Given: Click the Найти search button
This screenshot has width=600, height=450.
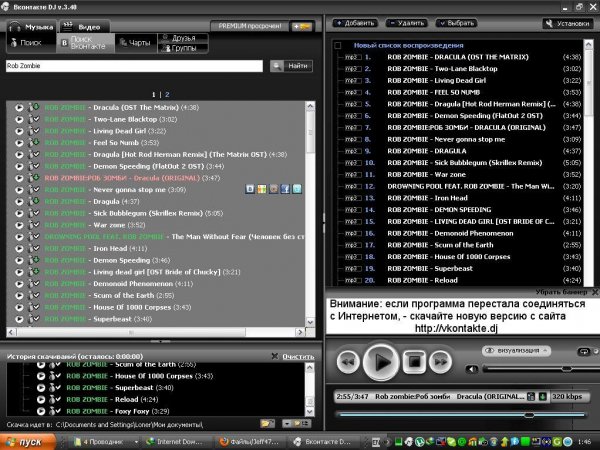Looking at the screenshot, I should [291, 66].
